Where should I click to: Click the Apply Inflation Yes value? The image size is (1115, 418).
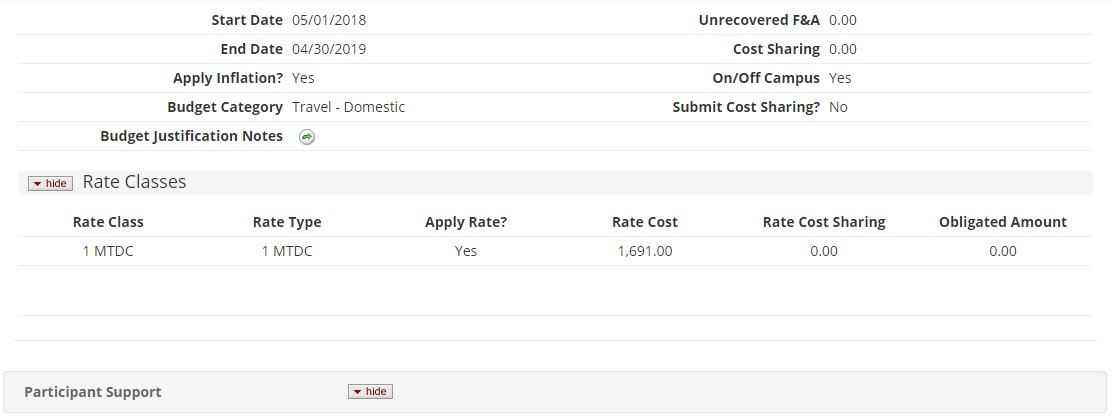point(303,78)
